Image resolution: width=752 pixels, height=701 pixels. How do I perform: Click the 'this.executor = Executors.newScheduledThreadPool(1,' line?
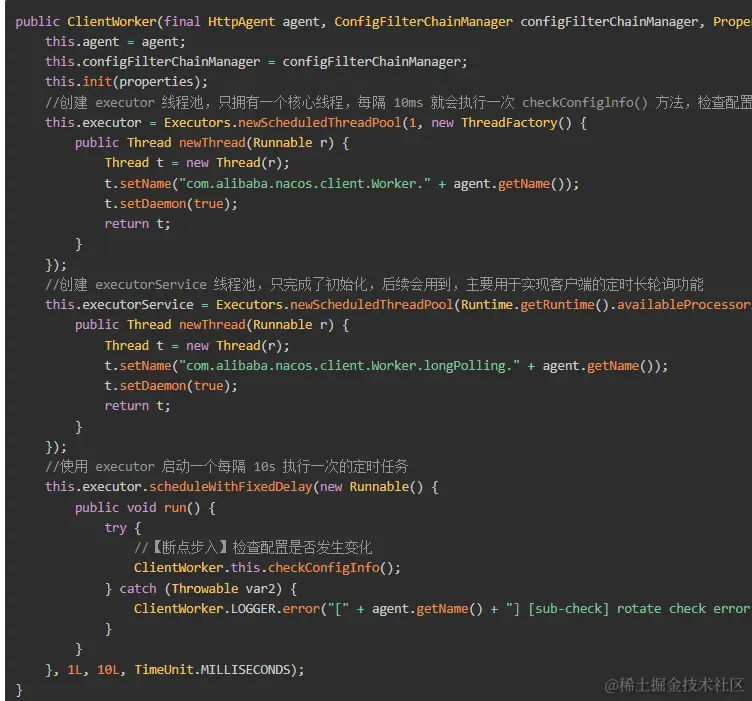tap(316, 123)
